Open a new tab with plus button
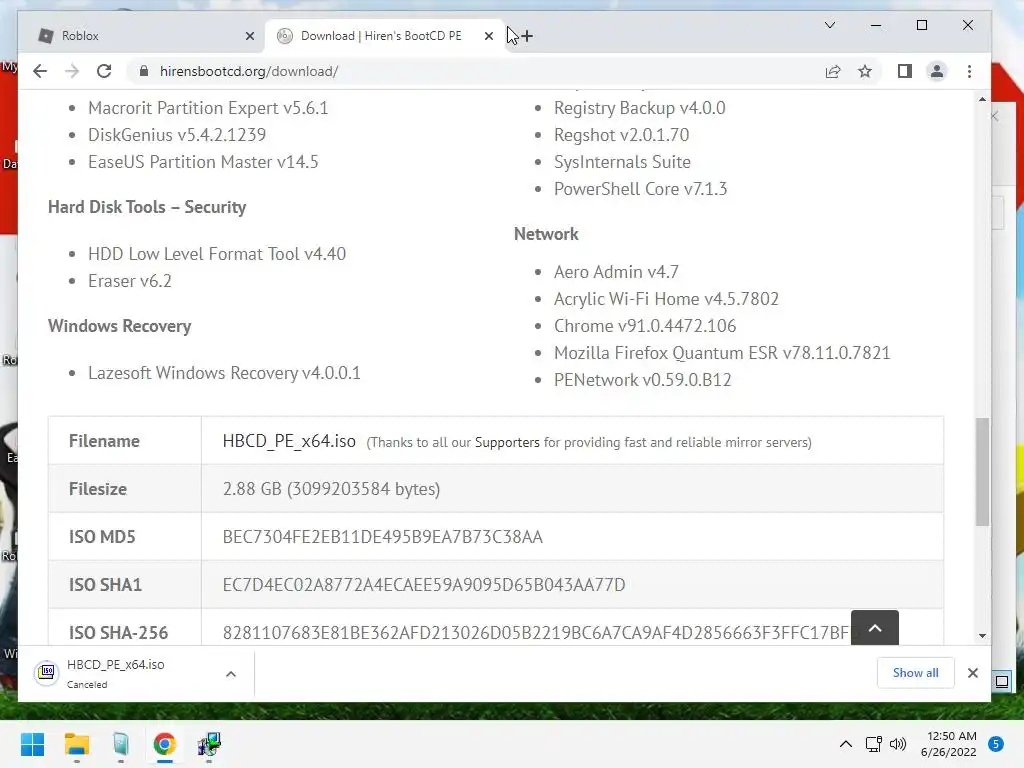The width and height of the screenshot is (1024, 768). [527, 36]
